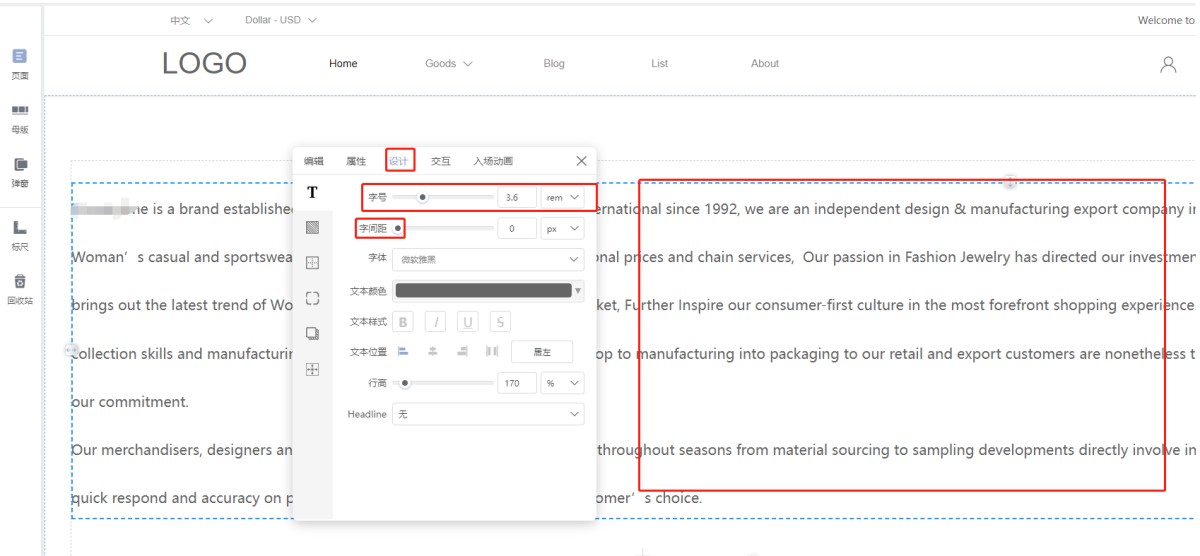Viewport: 1200px width, 556px height.
Task: Switch to the 入场动画 tab
Action: (493, 161)
